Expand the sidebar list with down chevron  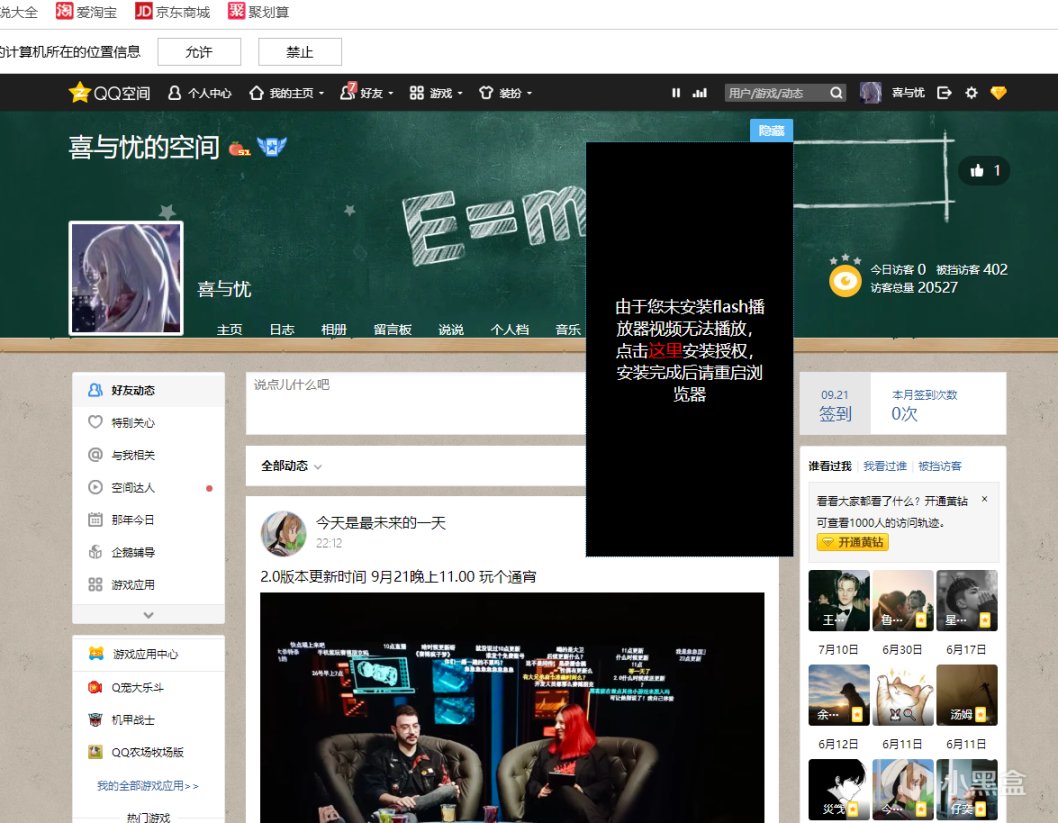[x=148, y=615]
